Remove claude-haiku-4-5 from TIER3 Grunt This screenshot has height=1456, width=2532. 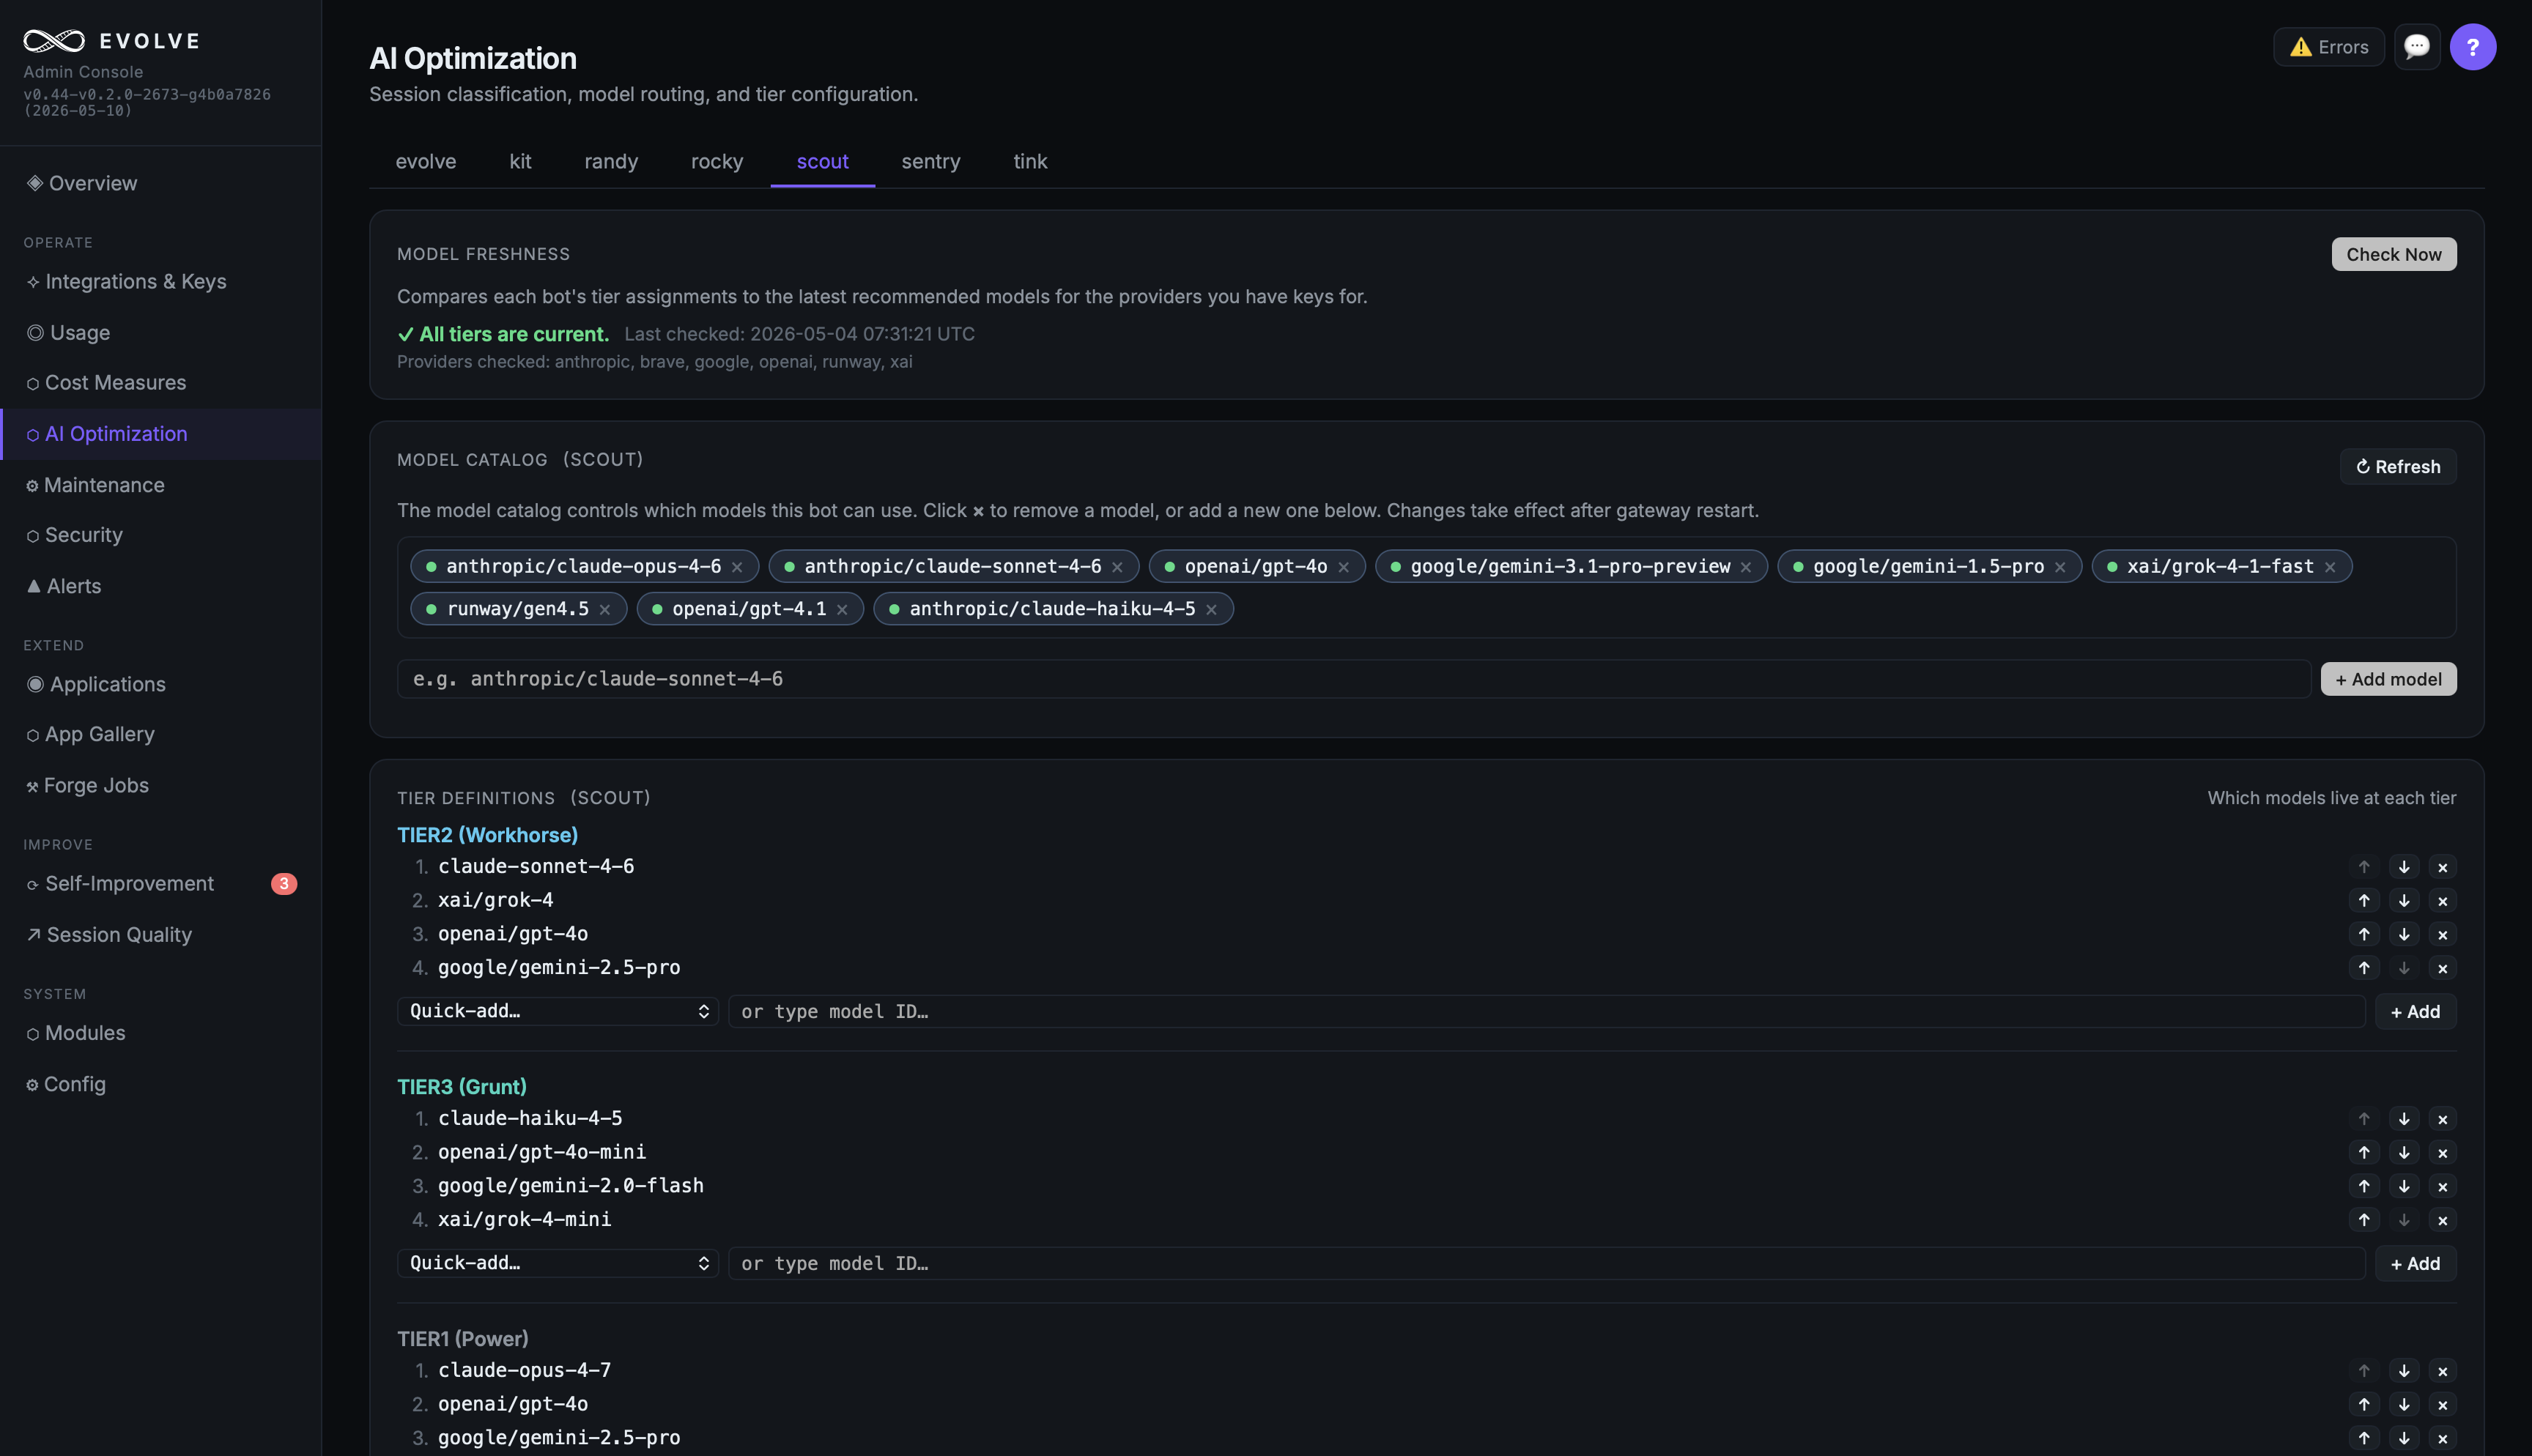[2443, 1119]
